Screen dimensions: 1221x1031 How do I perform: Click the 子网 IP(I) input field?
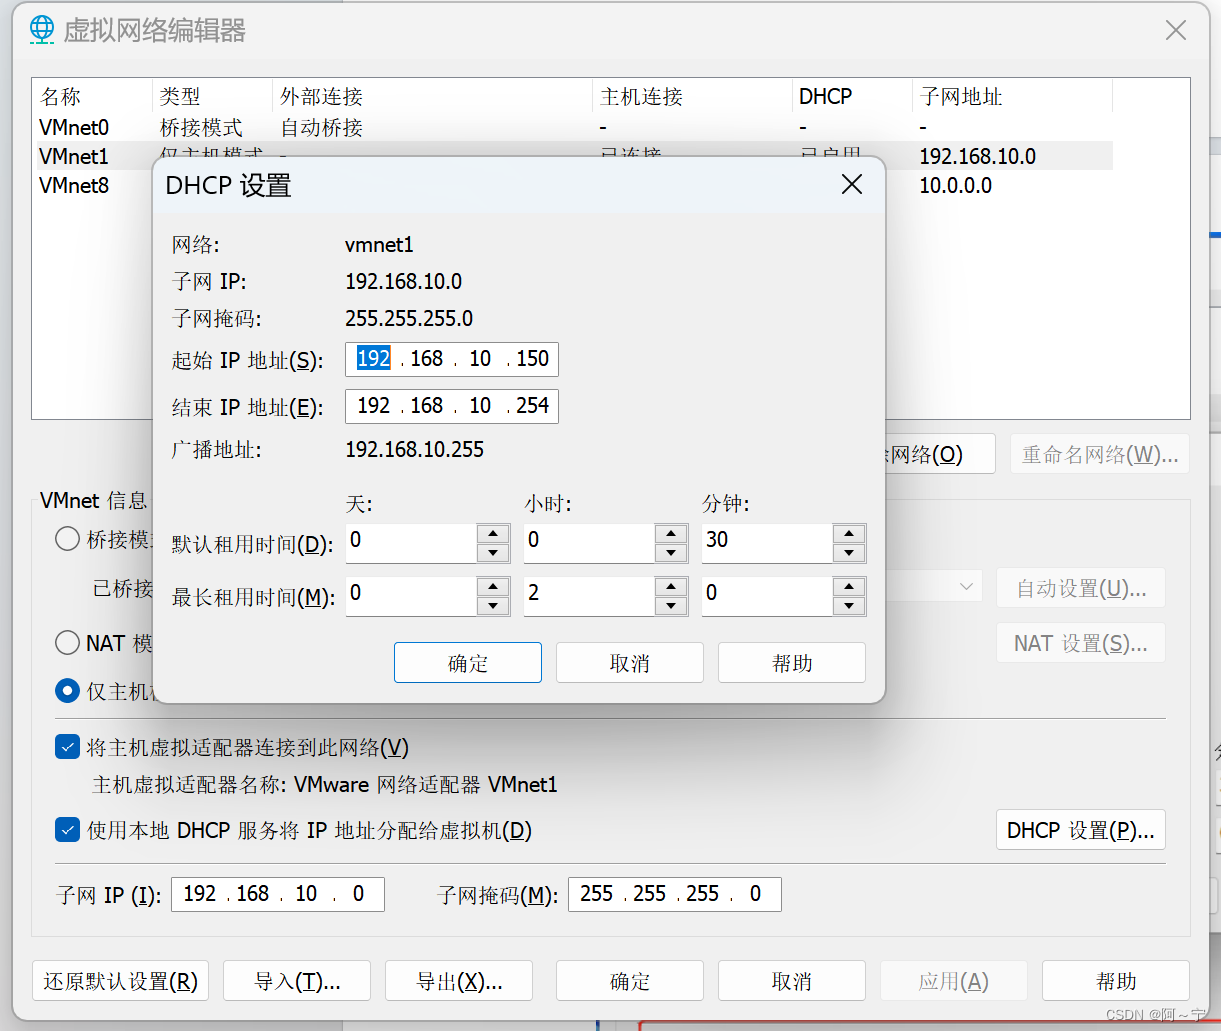tap(278, 894)
